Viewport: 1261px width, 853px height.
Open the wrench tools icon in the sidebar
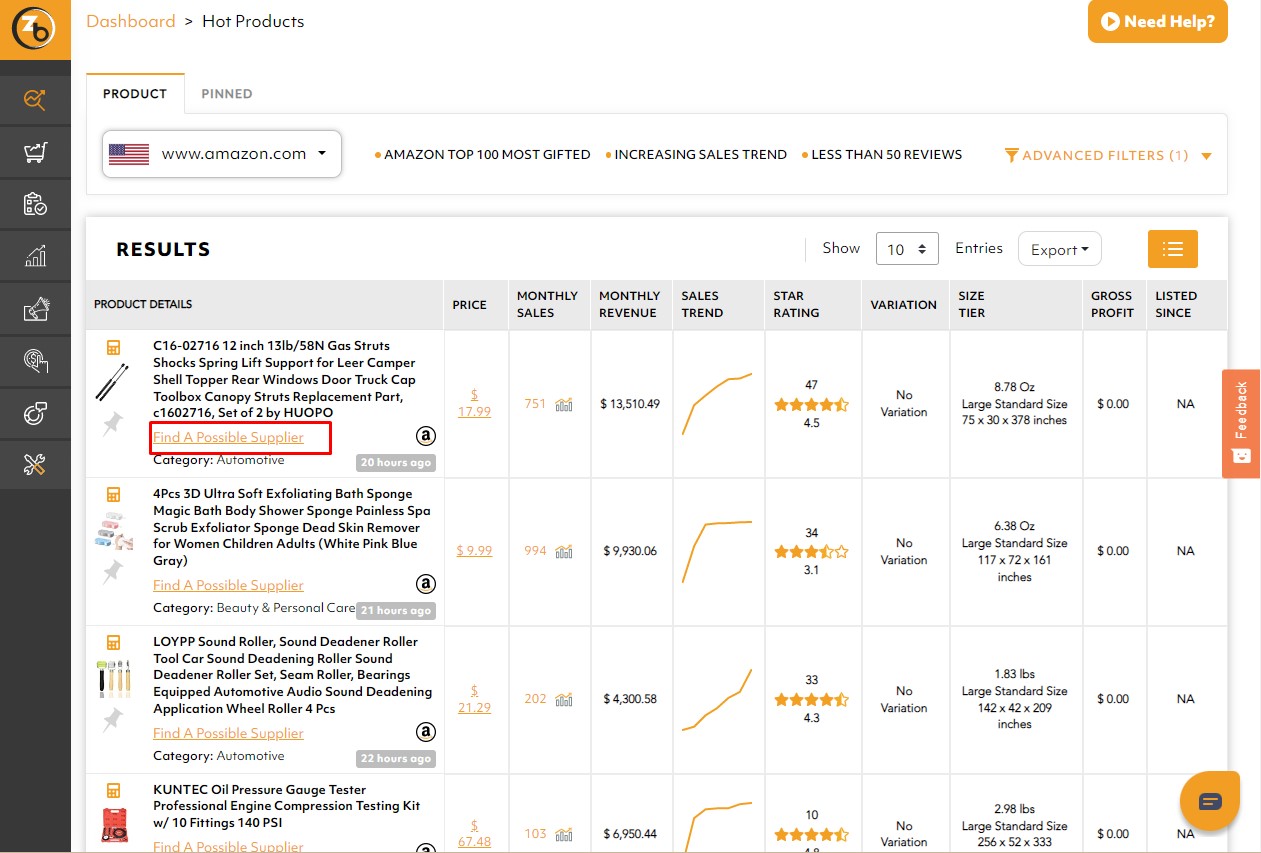click(x=36, y=464)
